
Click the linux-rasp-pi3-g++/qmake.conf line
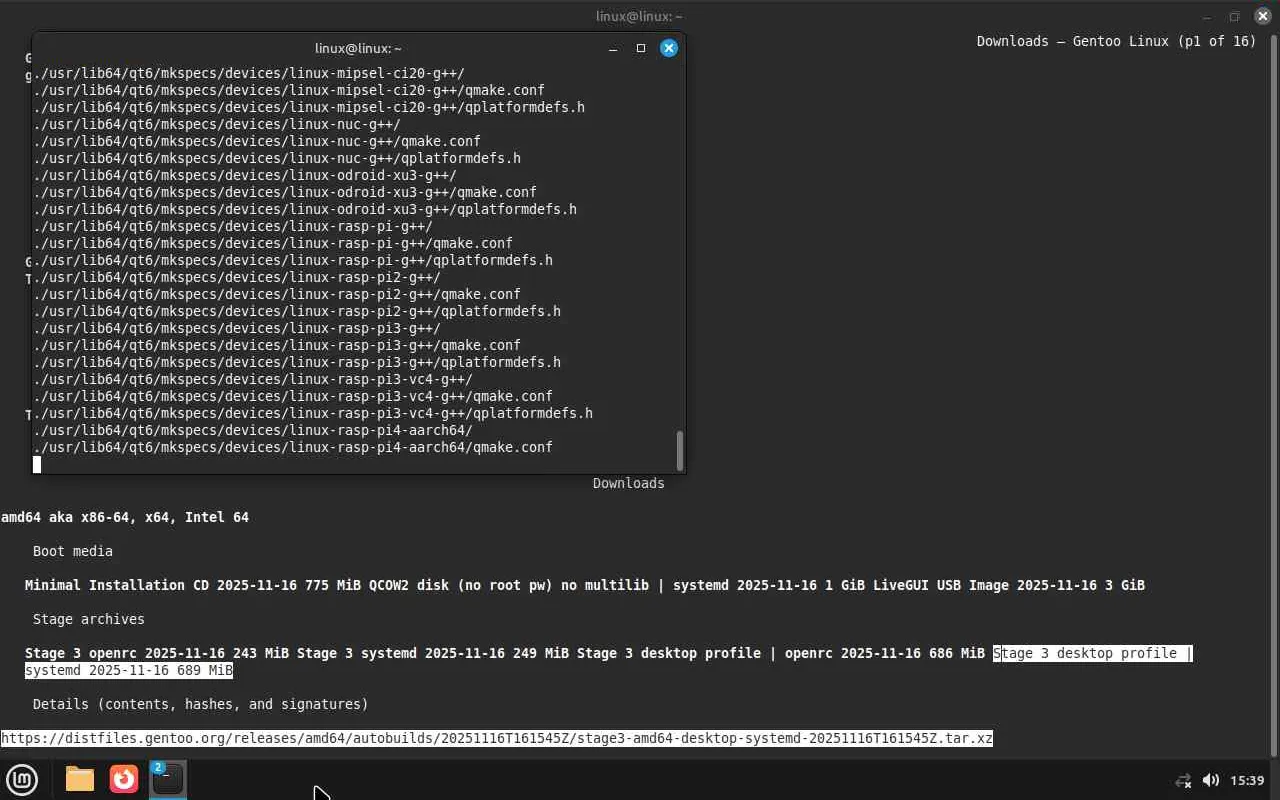(x=277, y=345)
